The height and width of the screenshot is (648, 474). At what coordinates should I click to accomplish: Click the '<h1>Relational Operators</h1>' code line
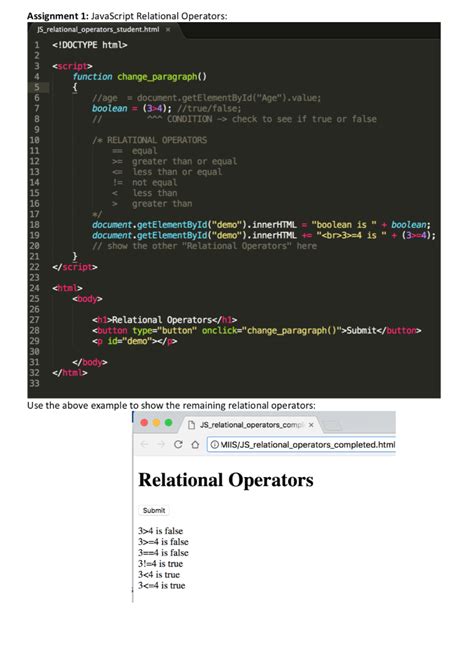pos(164,320)
